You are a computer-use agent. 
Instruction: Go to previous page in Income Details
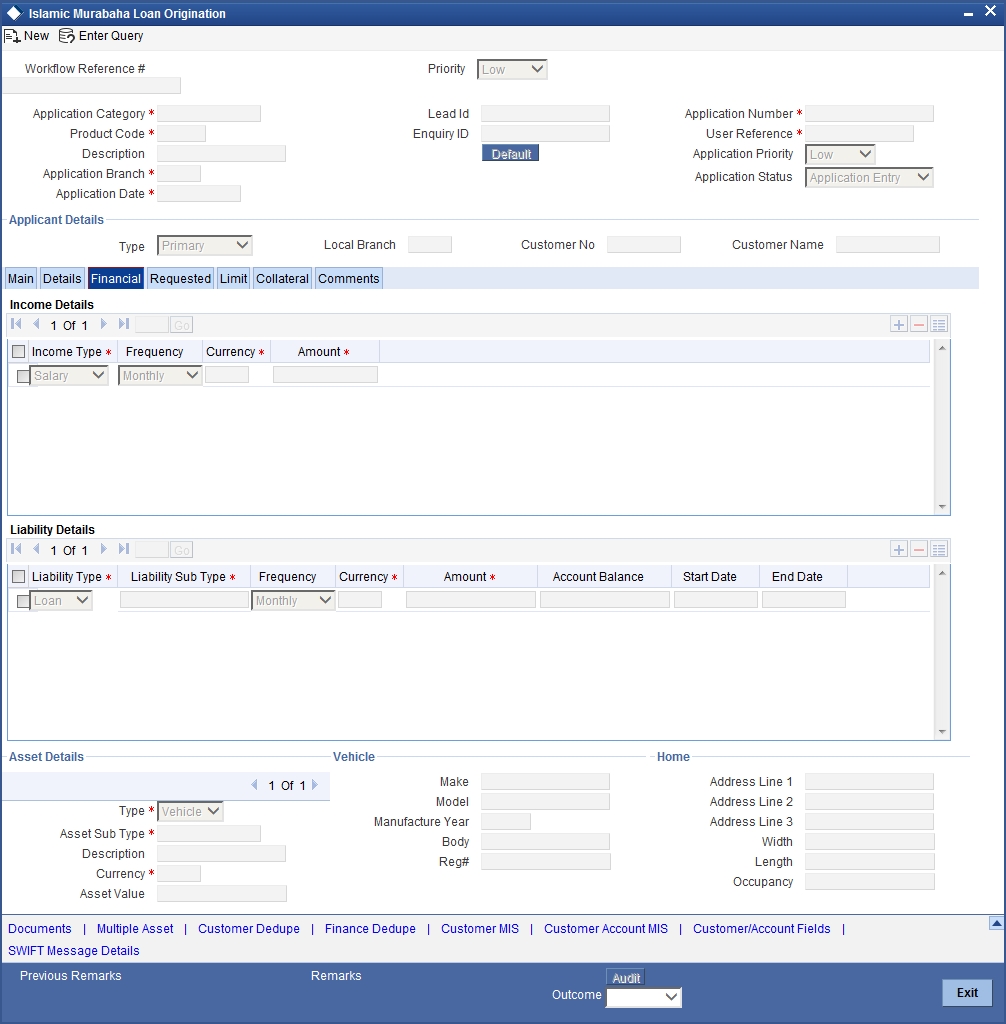click(37, 324)
